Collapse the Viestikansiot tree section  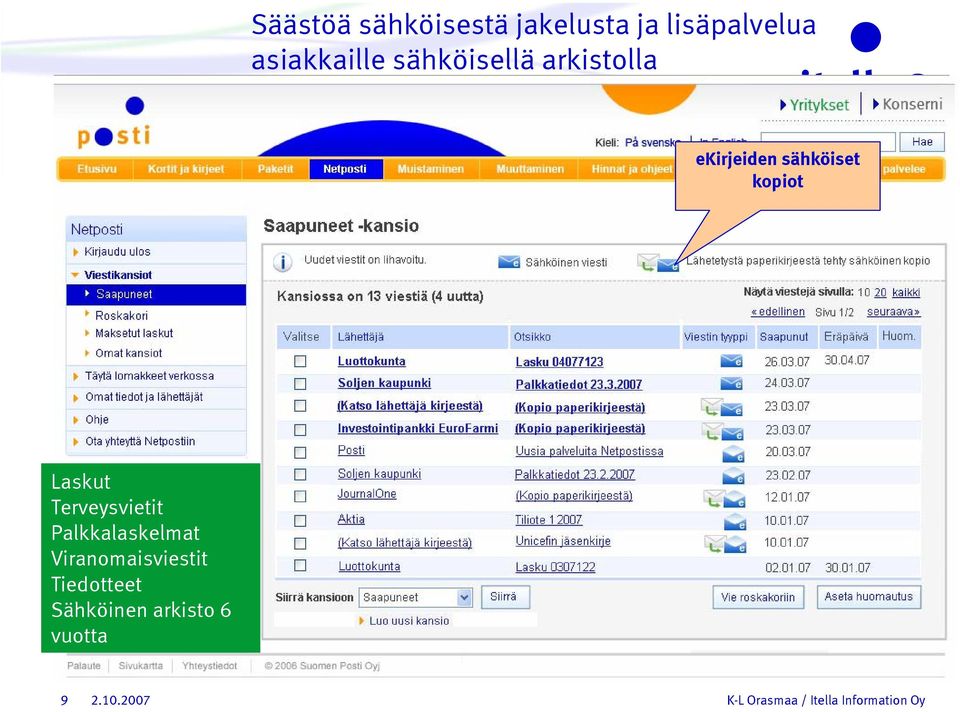click(x=75, y=275)
